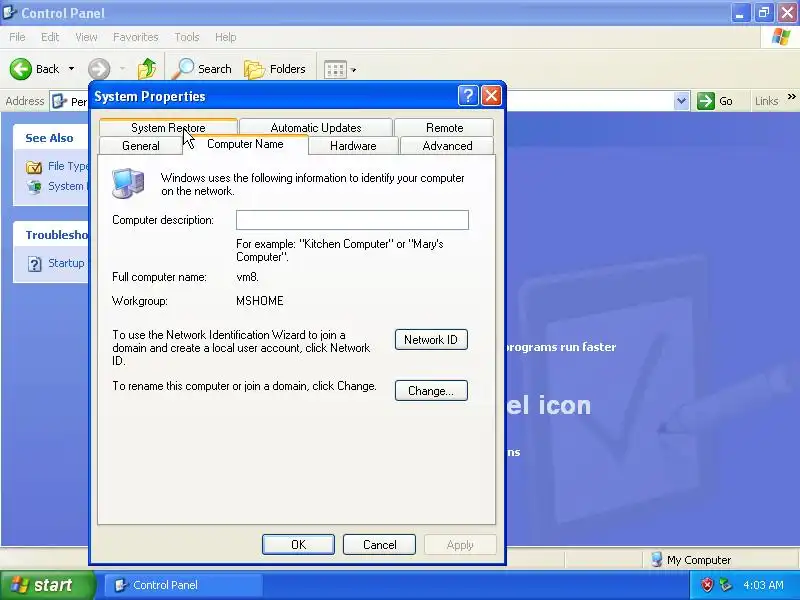Click the Network ID button
This screenshot has height=600, width=800.
tap(431, 340)
